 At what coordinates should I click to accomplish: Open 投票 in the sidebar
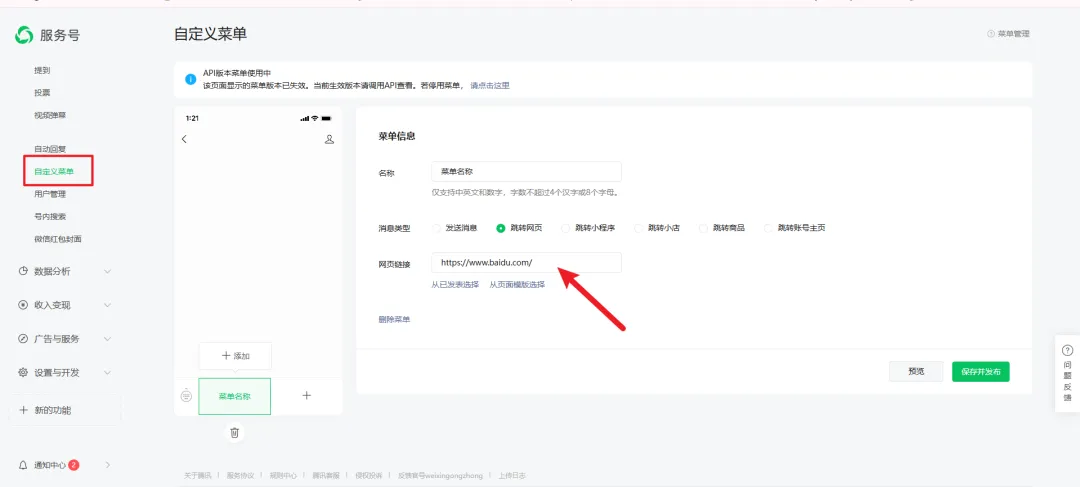[x=42, y=92]
